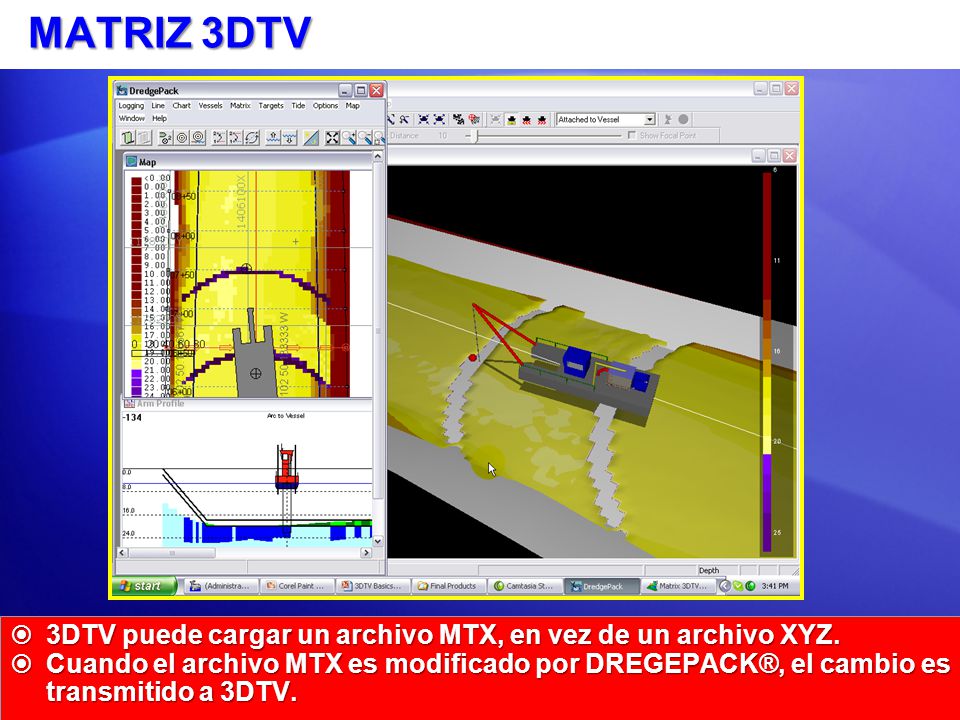Click the flag target marker toolbar icon
This screenshot has height=720, width=960.
pyautogui.click(x=165, y=137)
